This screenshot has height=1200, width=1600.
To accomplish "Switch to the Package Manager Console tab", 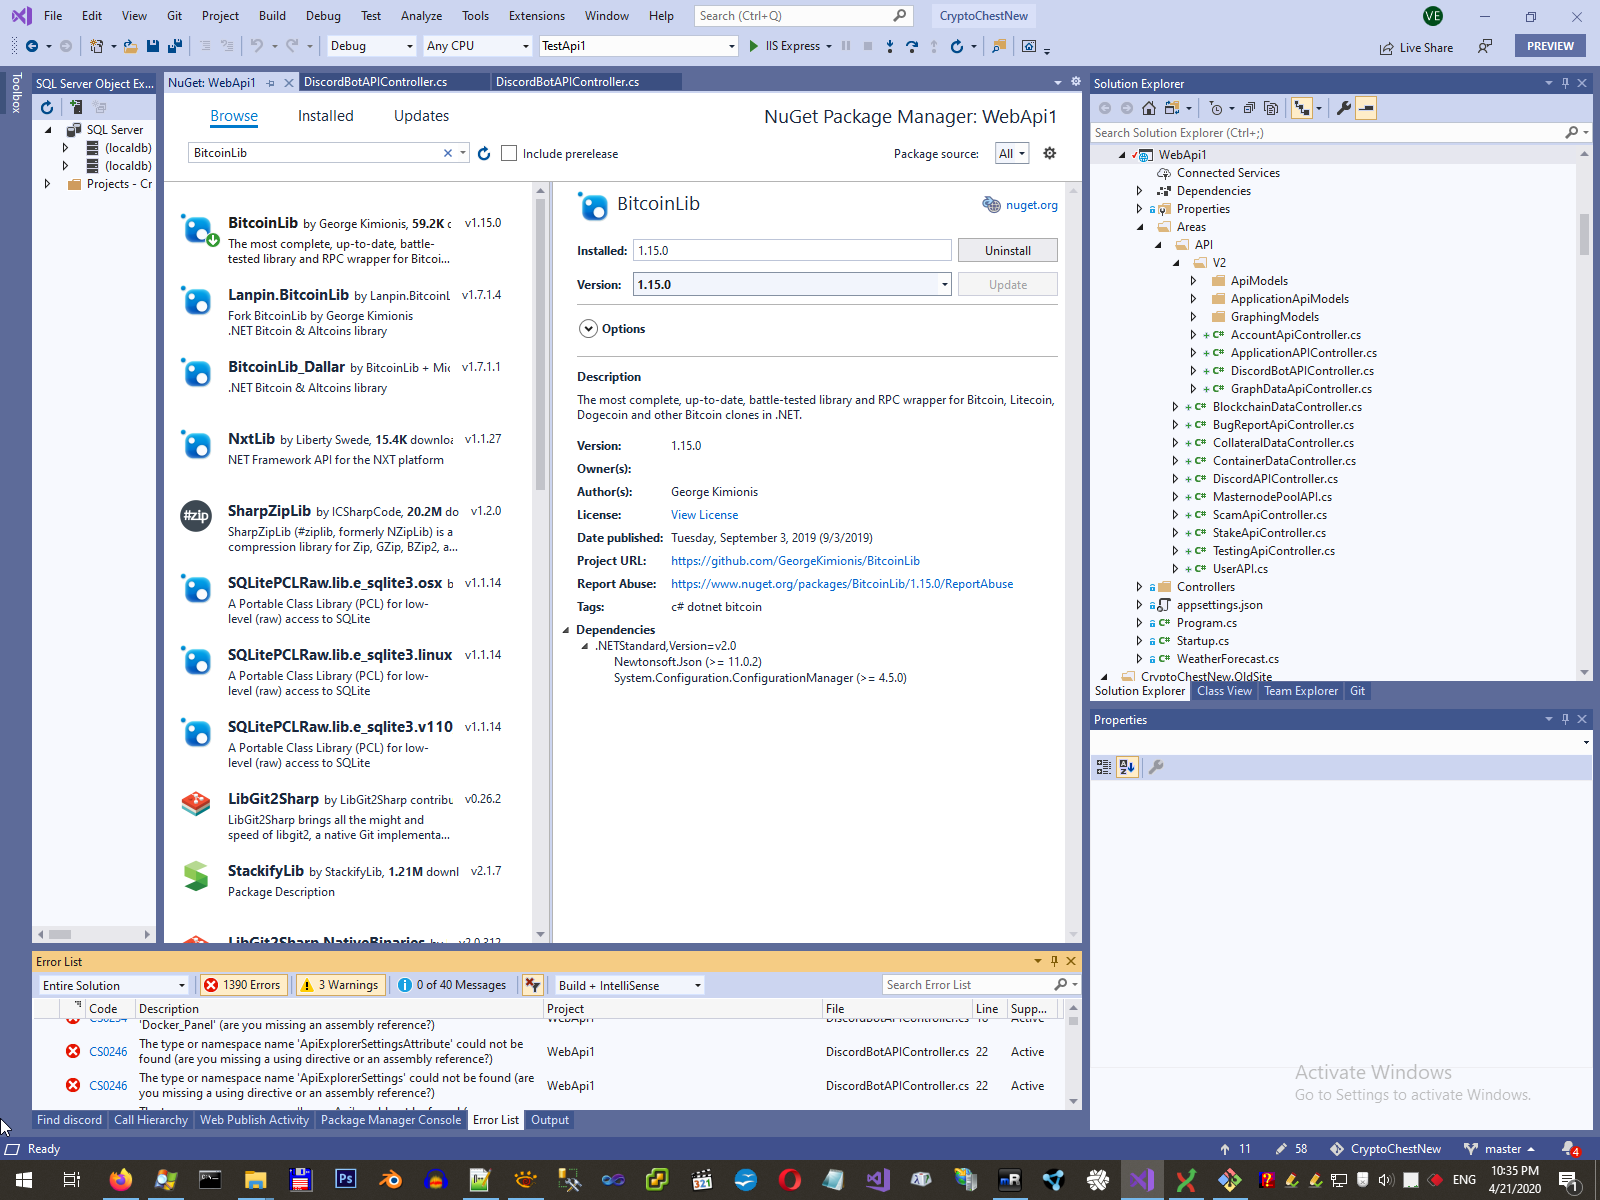I will pyautogui.click(x=391, y=1120).
